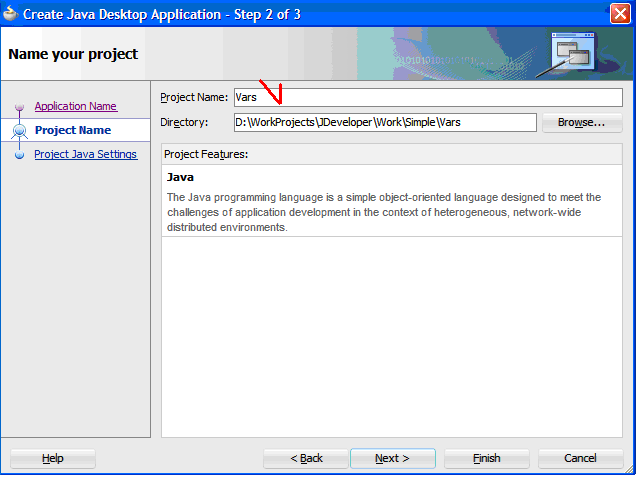Screen dimensions: 637x477
Task: Go back with the < Back button
Action: click(306, 458)
